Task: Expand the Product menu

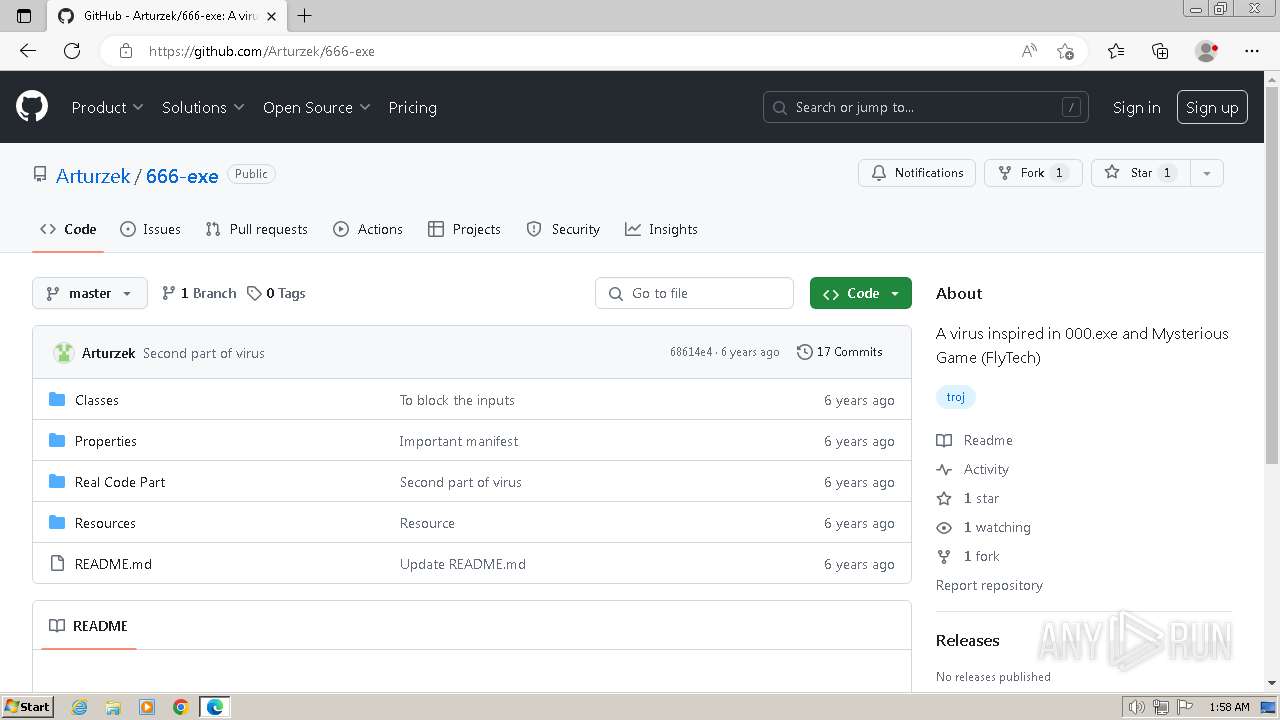Action: click(107, 107)
